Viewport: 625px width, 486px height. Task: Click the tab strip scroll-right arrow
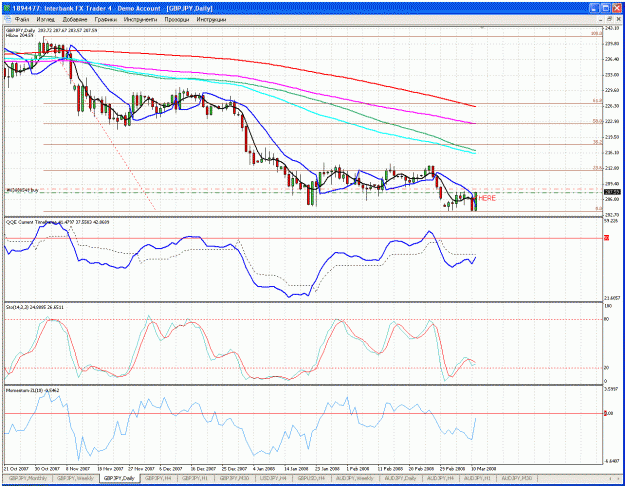pyautogui.click(x=618, y=478)
